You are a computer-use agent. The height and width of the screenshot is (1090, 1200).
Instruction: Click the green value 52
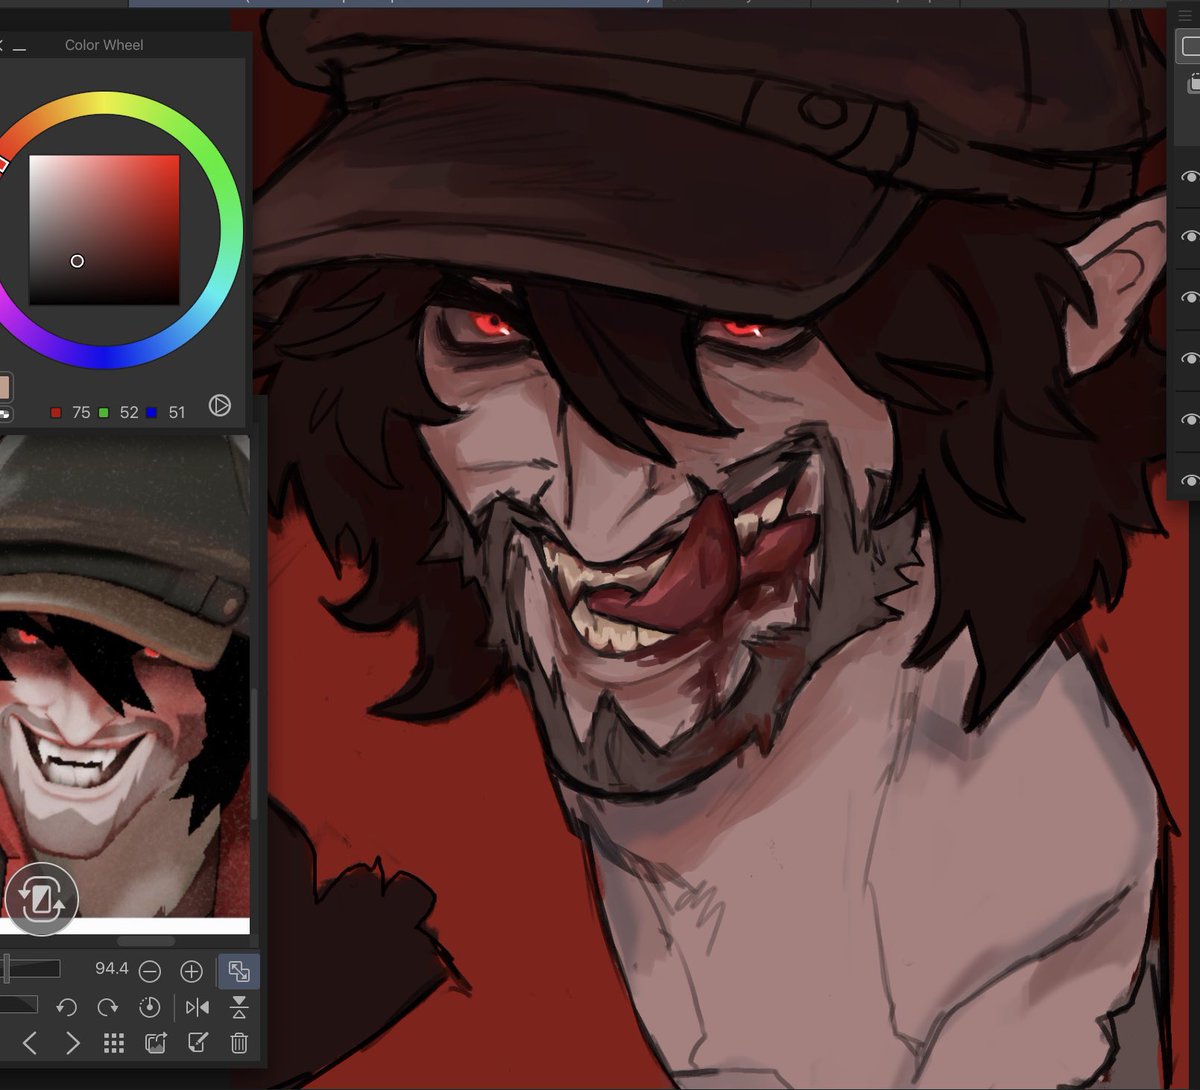tap(129, 412)
